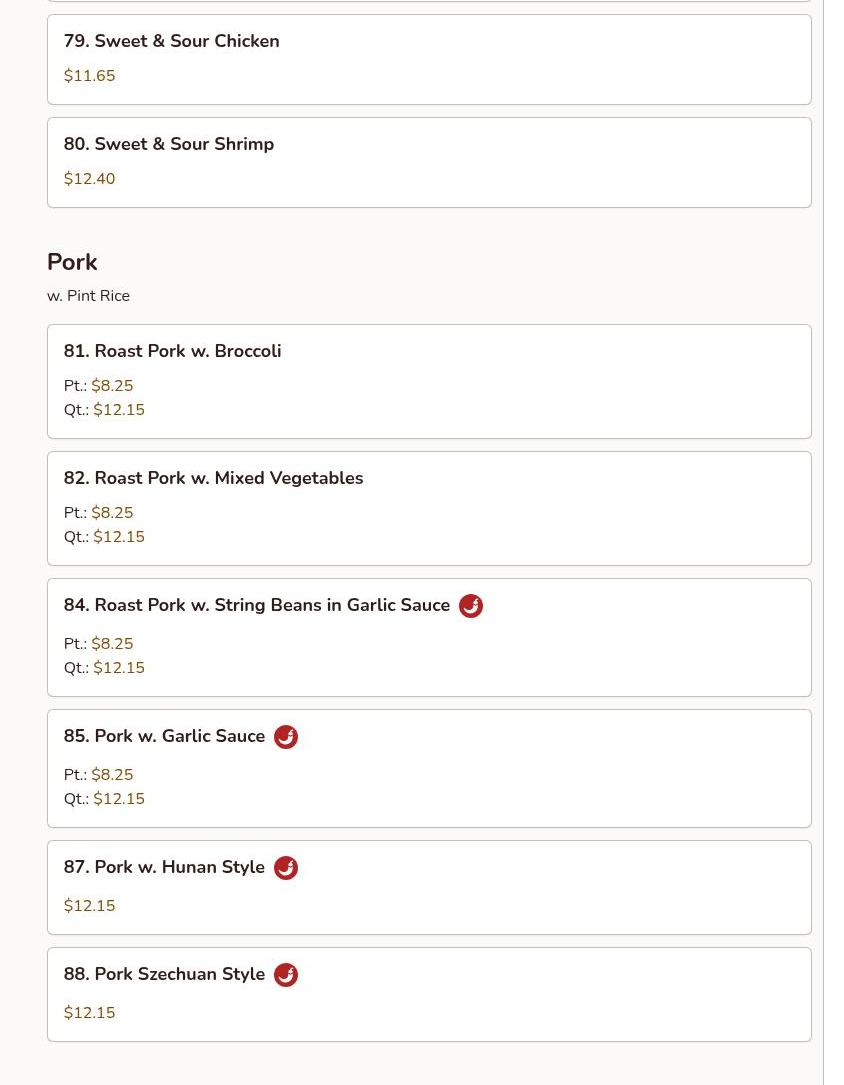Pick pint price for Roast Pork Mixed Vegetables

pos(112,513)
